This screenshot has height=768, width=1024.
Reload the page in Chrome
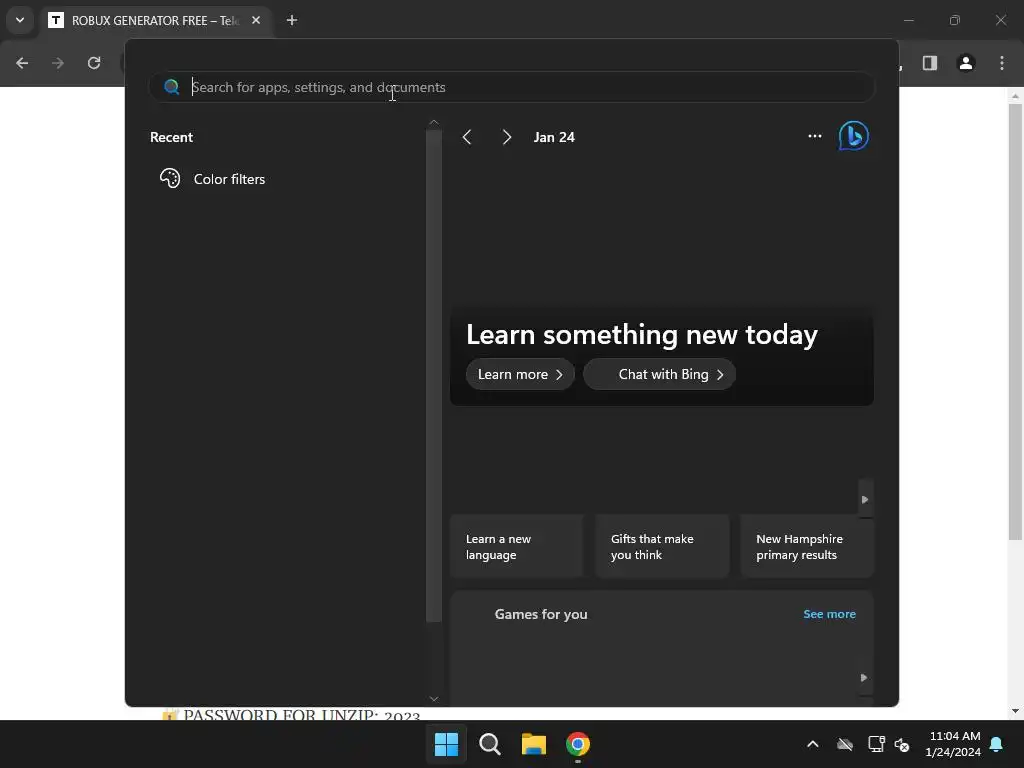click(x=94, y=63)
